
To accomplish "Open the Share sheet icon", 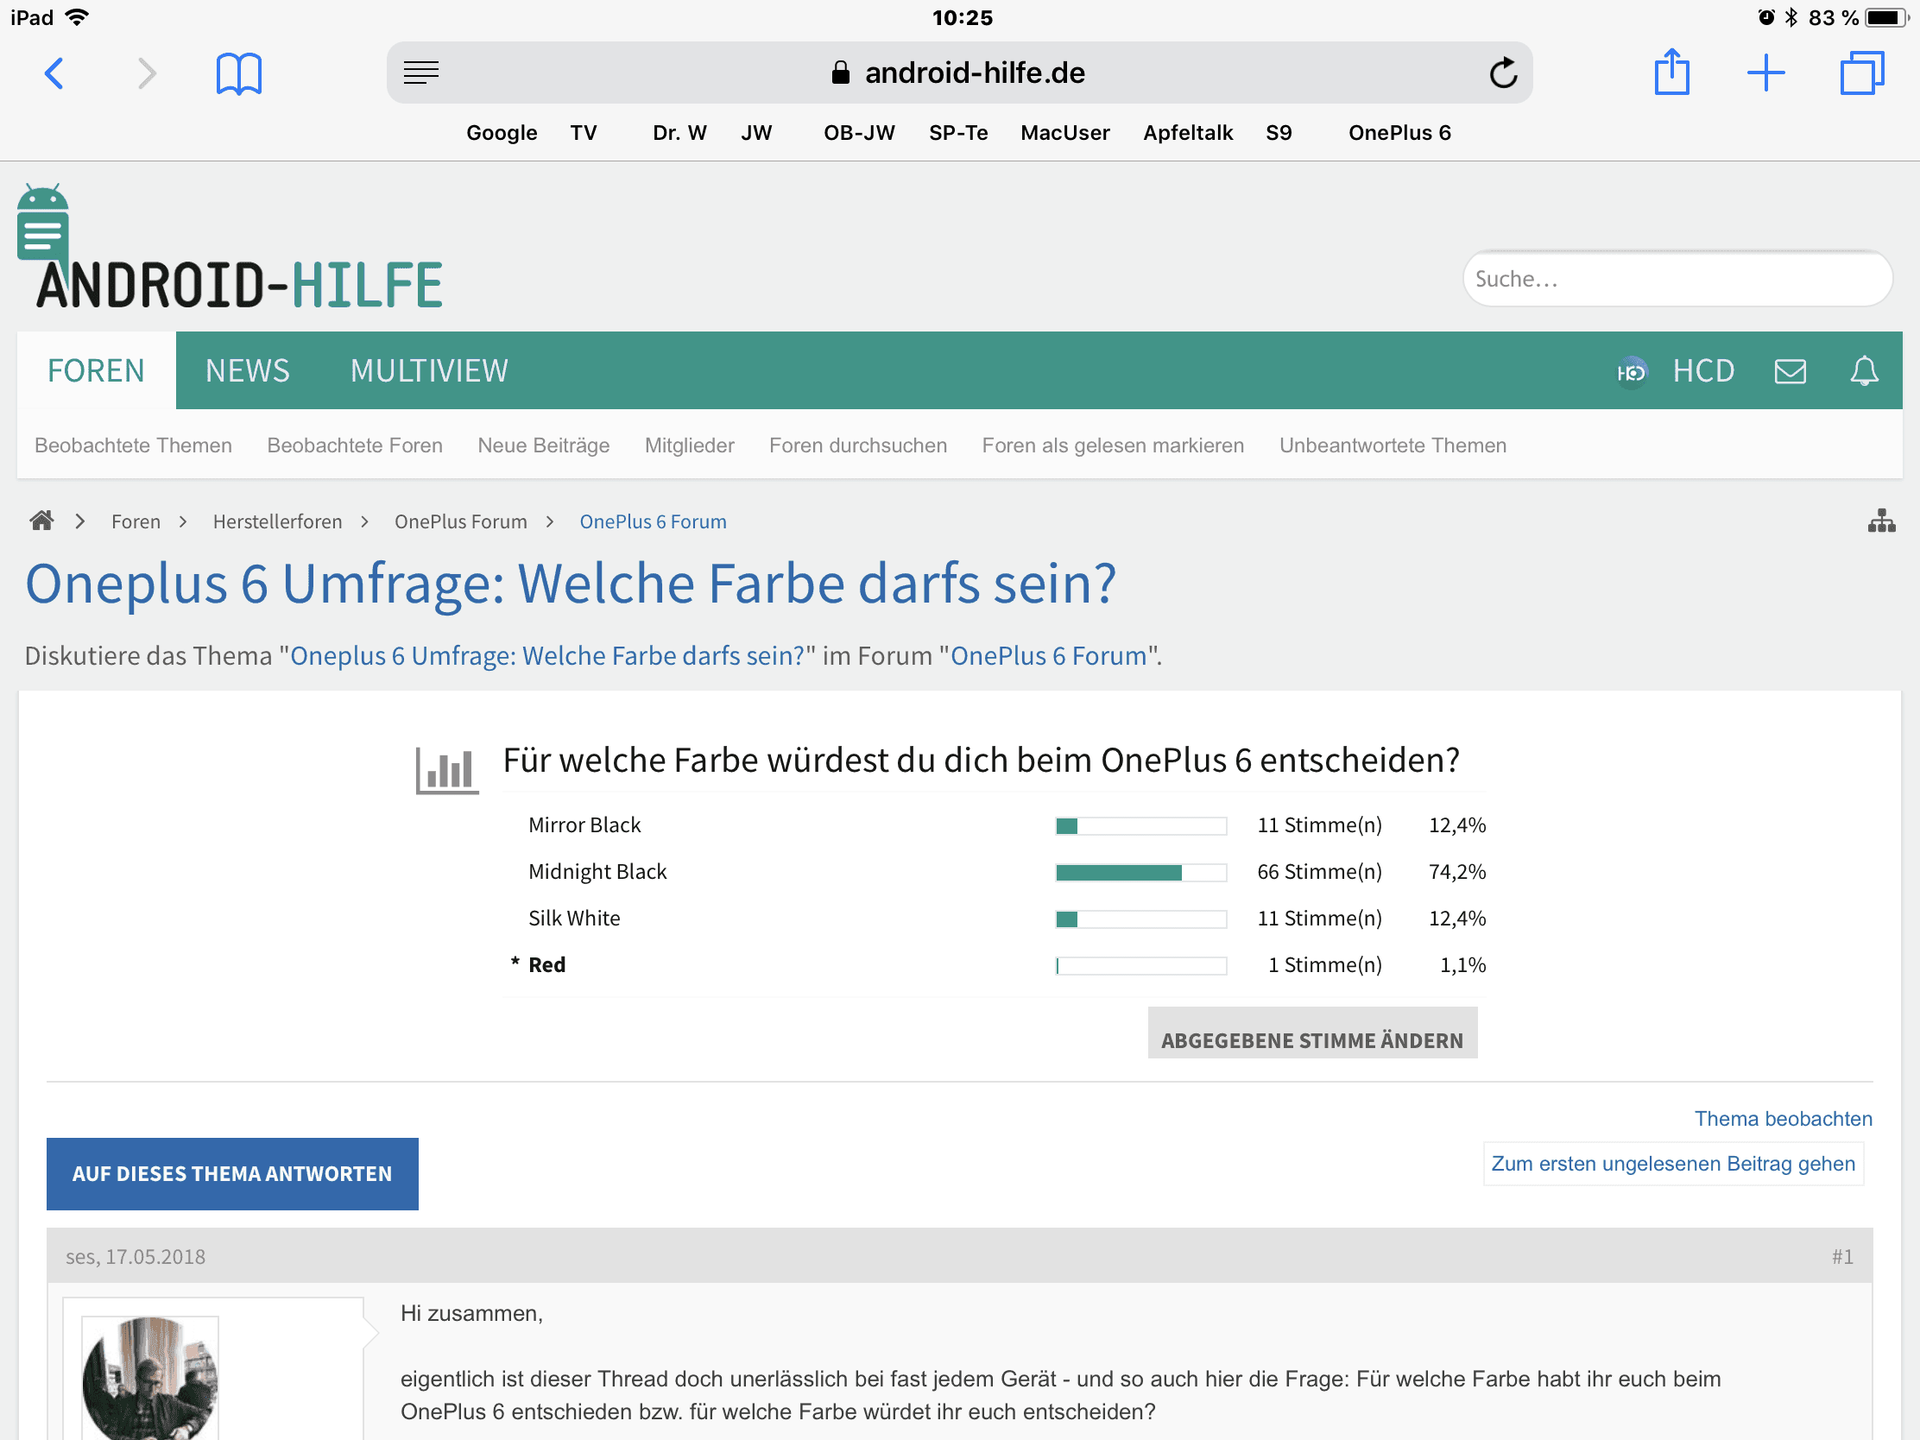I will click(1672, 72).
